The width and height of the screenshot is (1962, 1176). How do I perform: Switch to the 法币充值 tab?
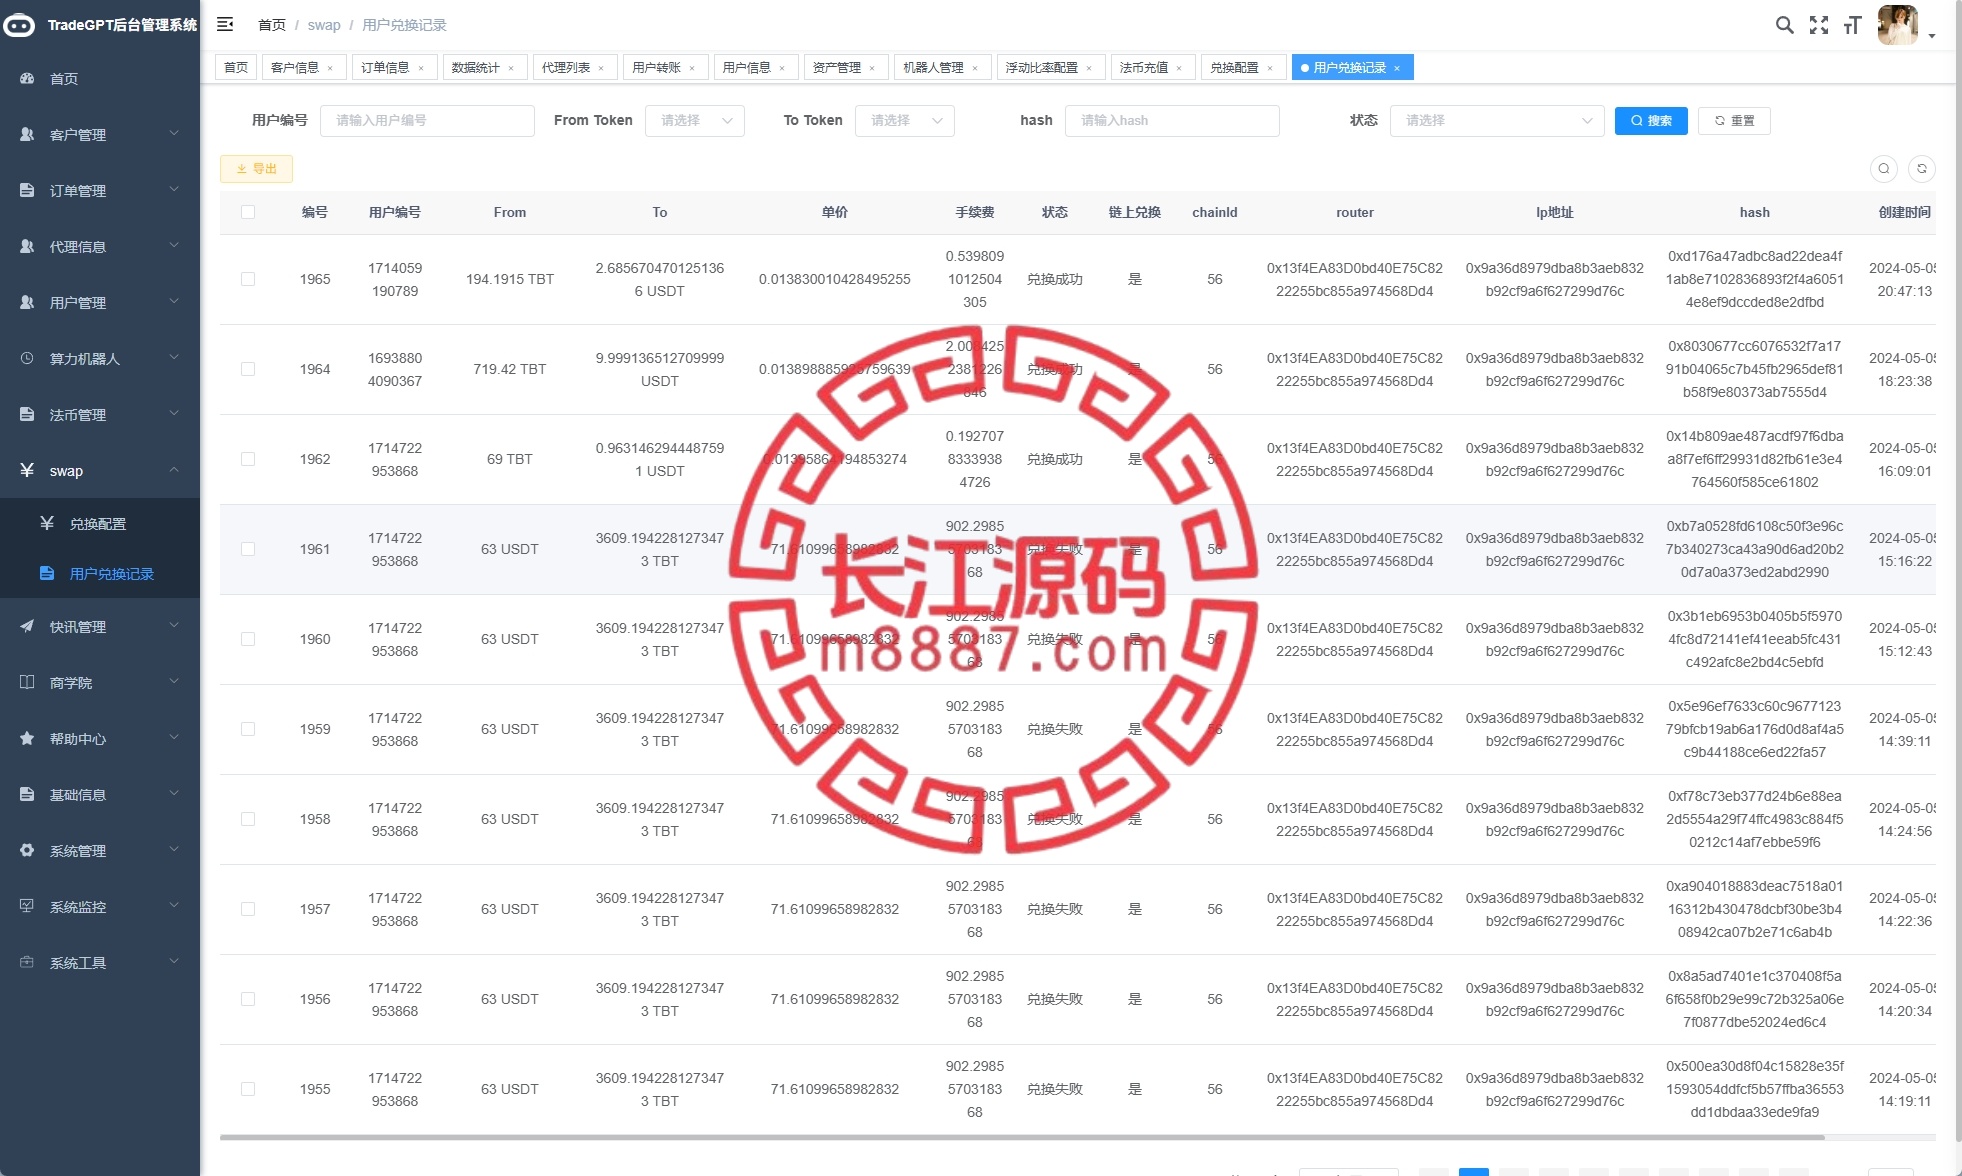[1151, 67]
